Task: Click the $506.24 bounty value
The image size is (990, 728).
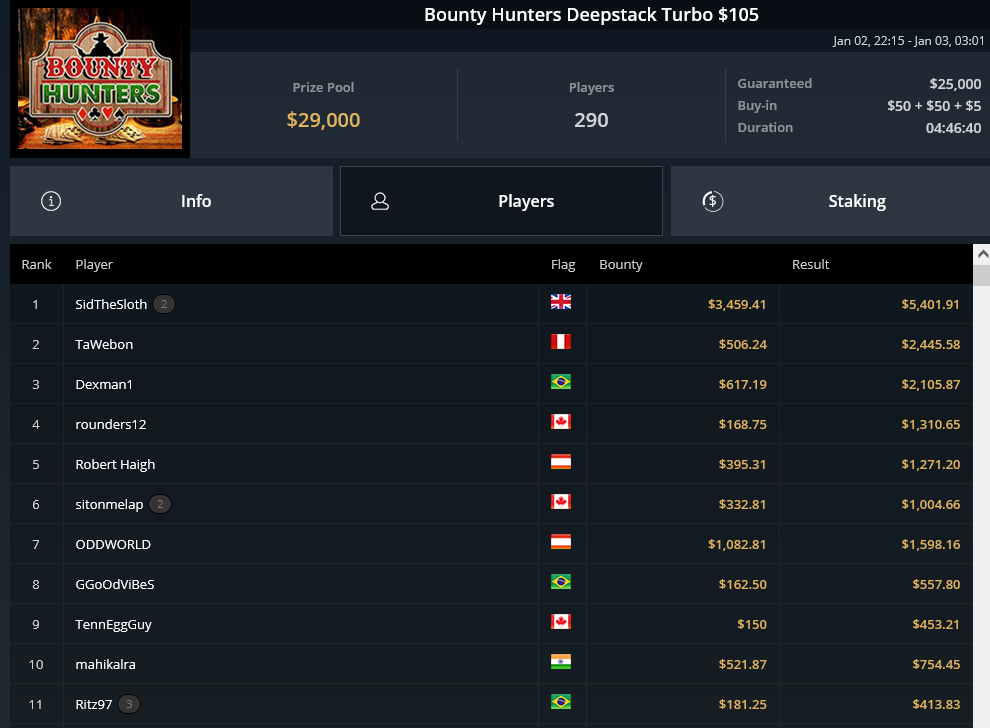Action: coord(742,344)
